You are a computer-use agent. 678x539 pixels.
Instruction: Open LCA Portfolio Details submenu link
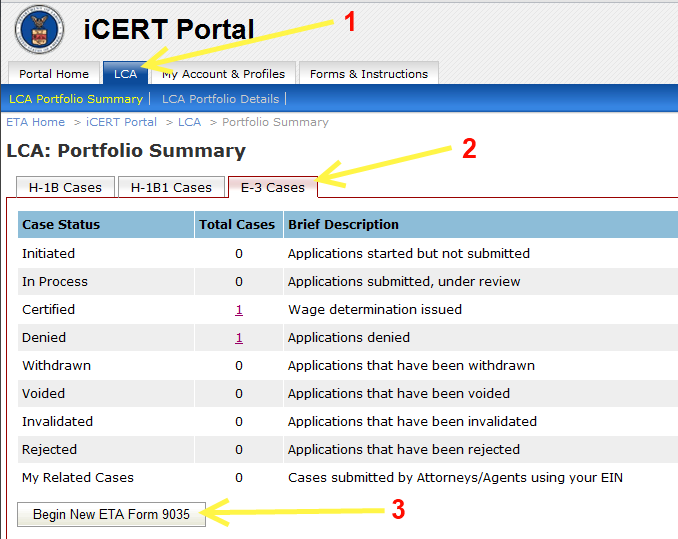pyautogui.click(x=220, y=99)
